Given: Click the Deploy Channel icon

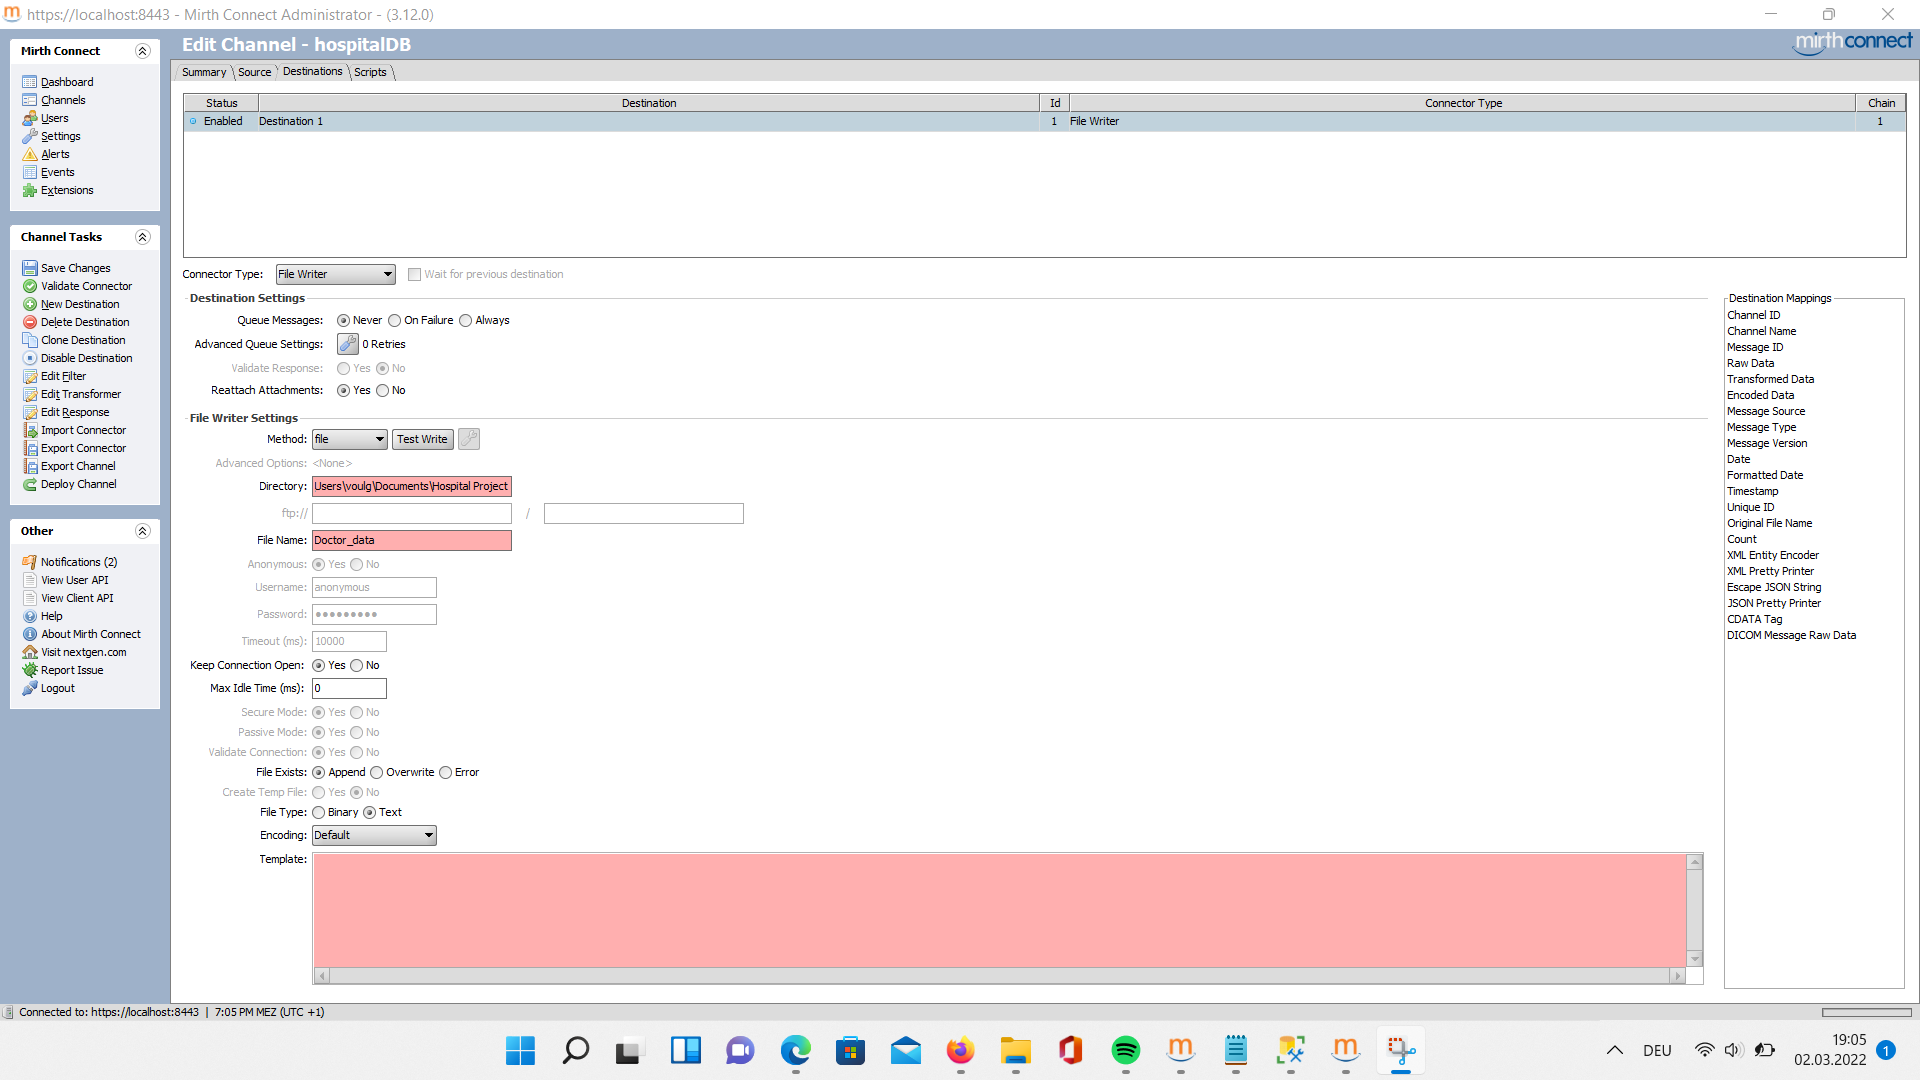Looking at the screenshot, I should pos(29,484).
